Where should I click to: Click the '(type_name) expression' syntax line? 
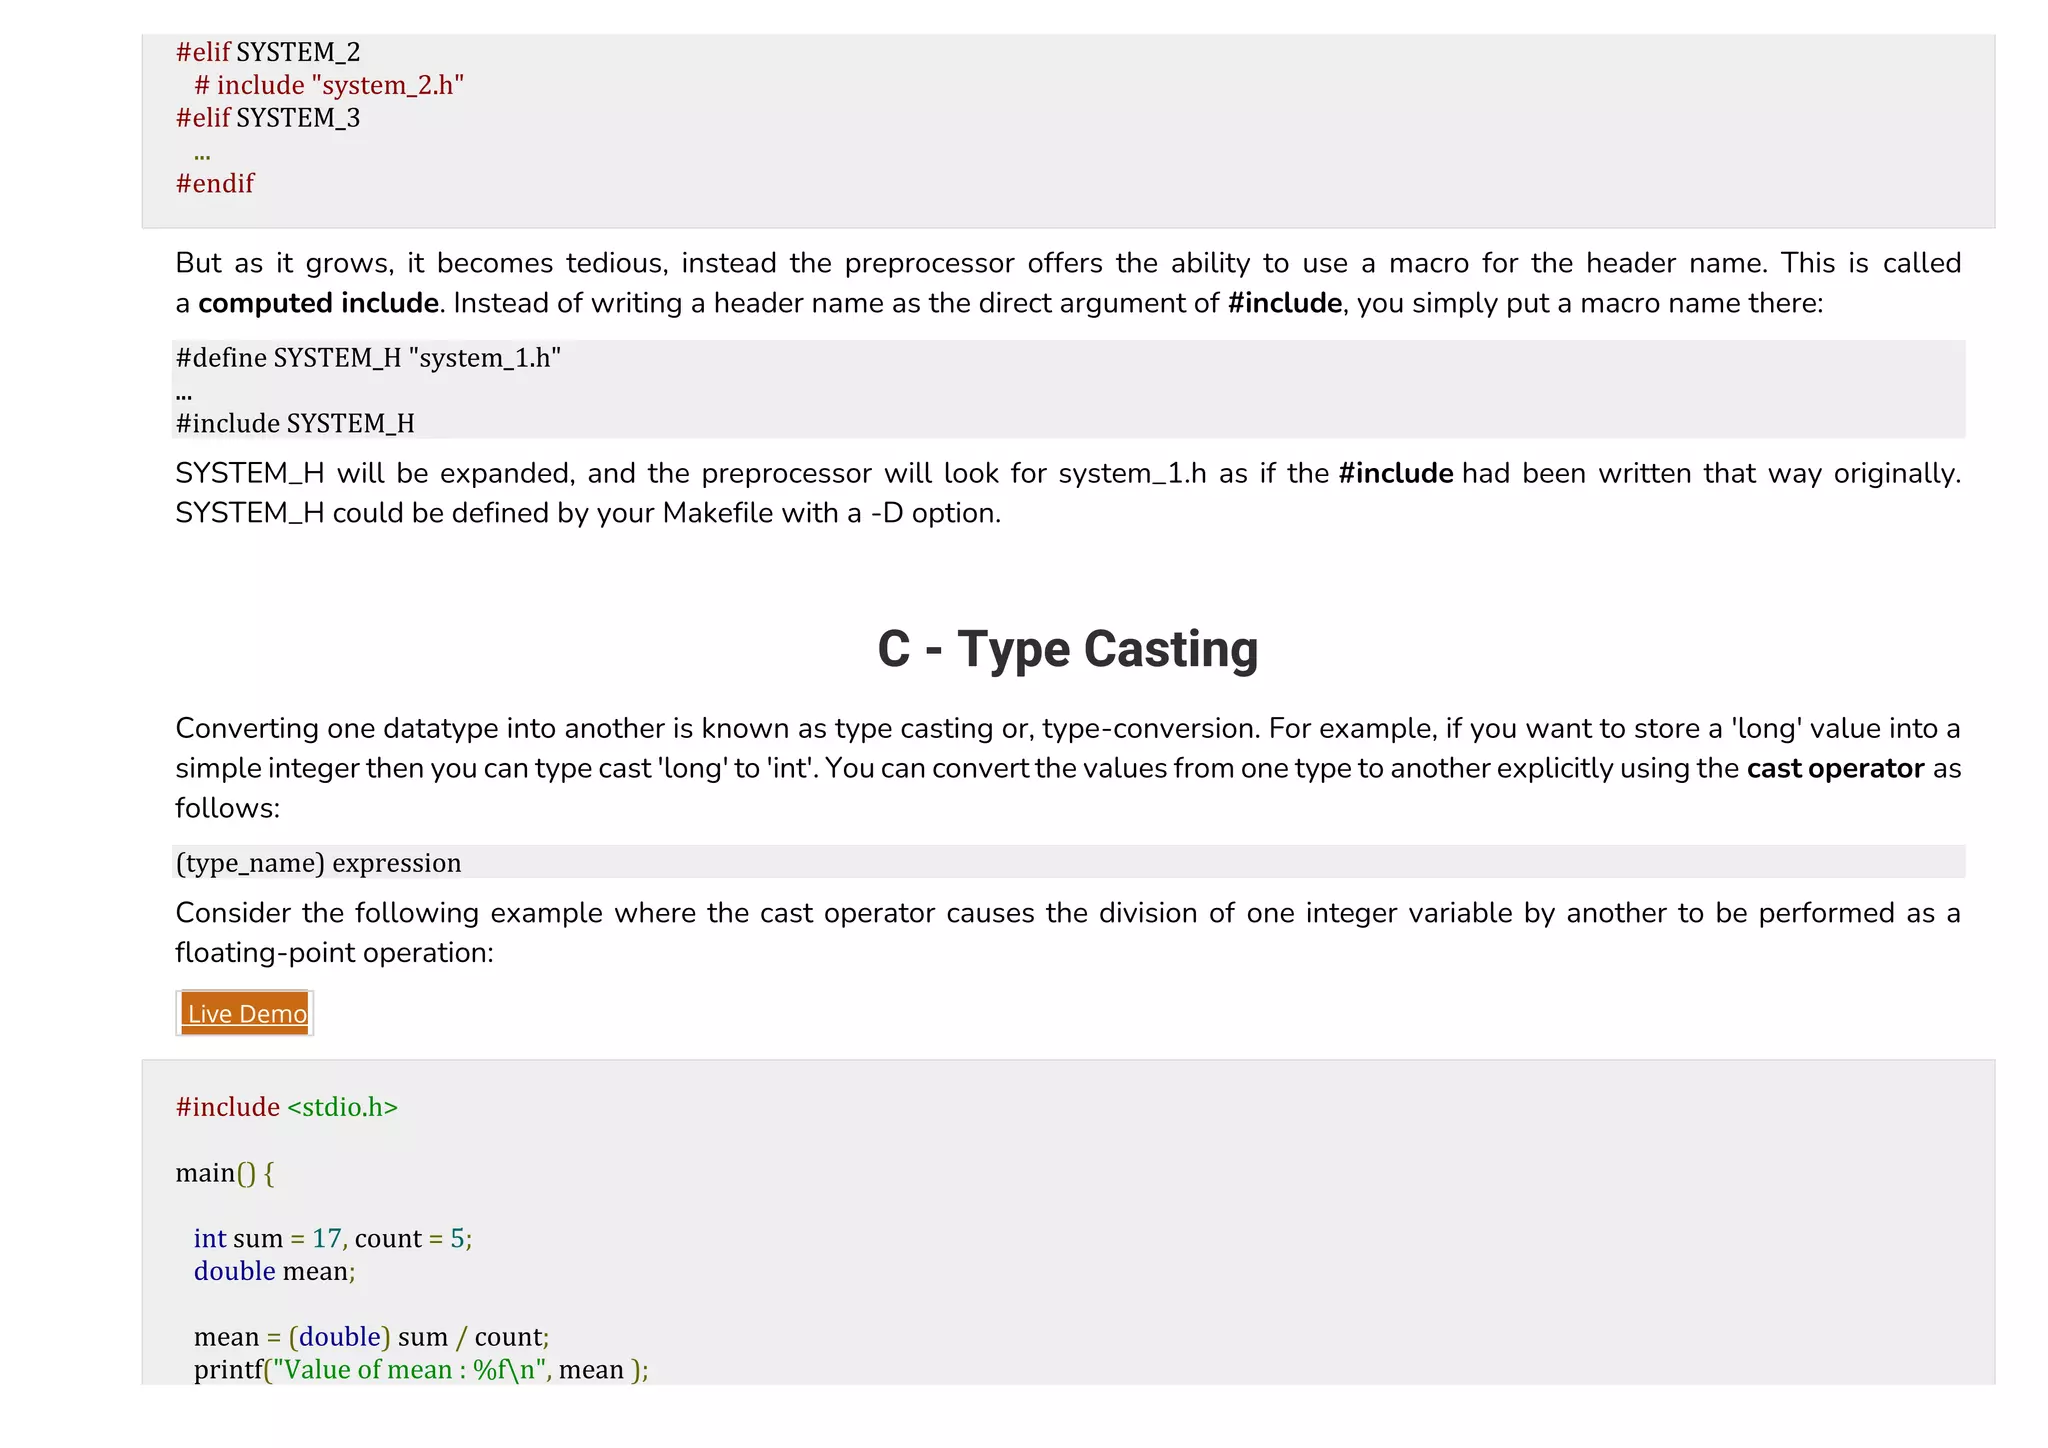tap(318, 863)
